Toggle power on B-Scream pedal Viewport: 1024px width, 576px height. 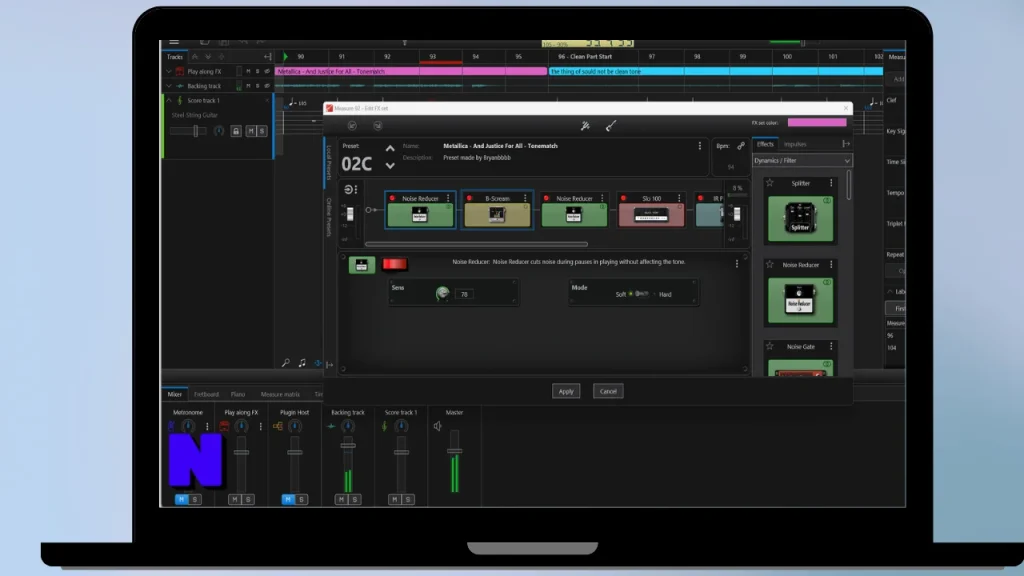point(470,198)
